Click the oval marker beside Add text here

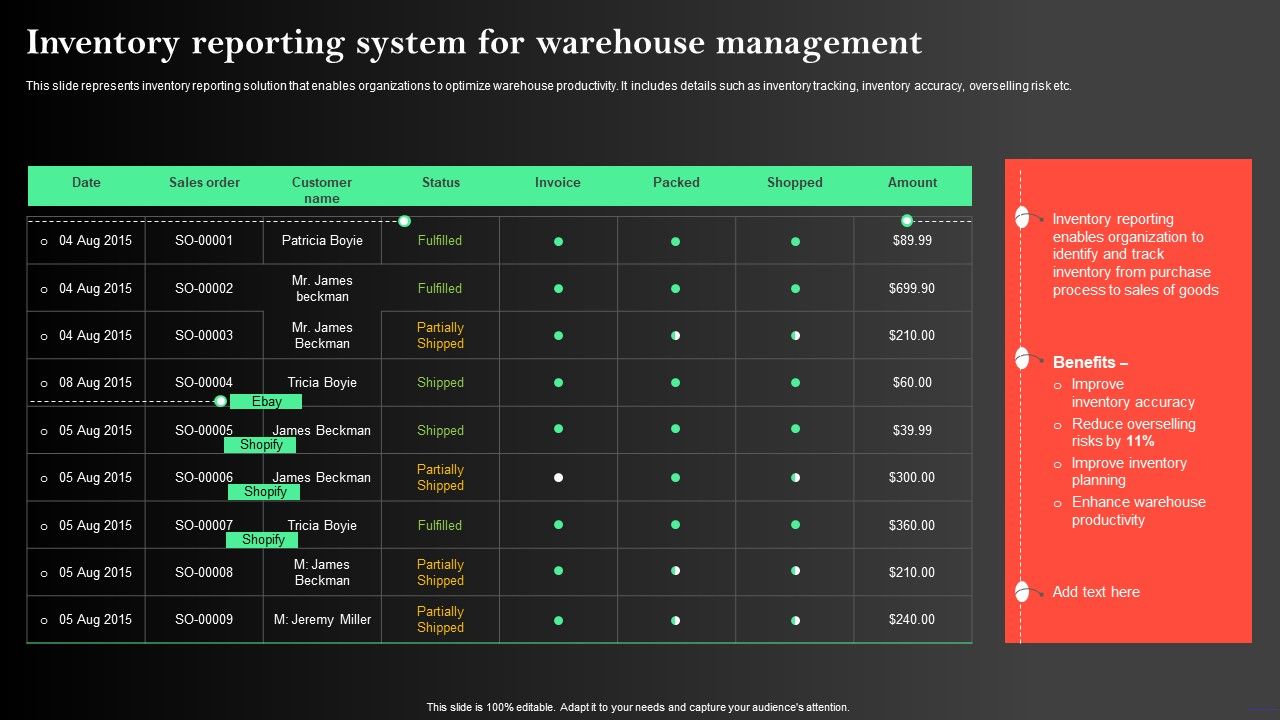point(1022,591)
